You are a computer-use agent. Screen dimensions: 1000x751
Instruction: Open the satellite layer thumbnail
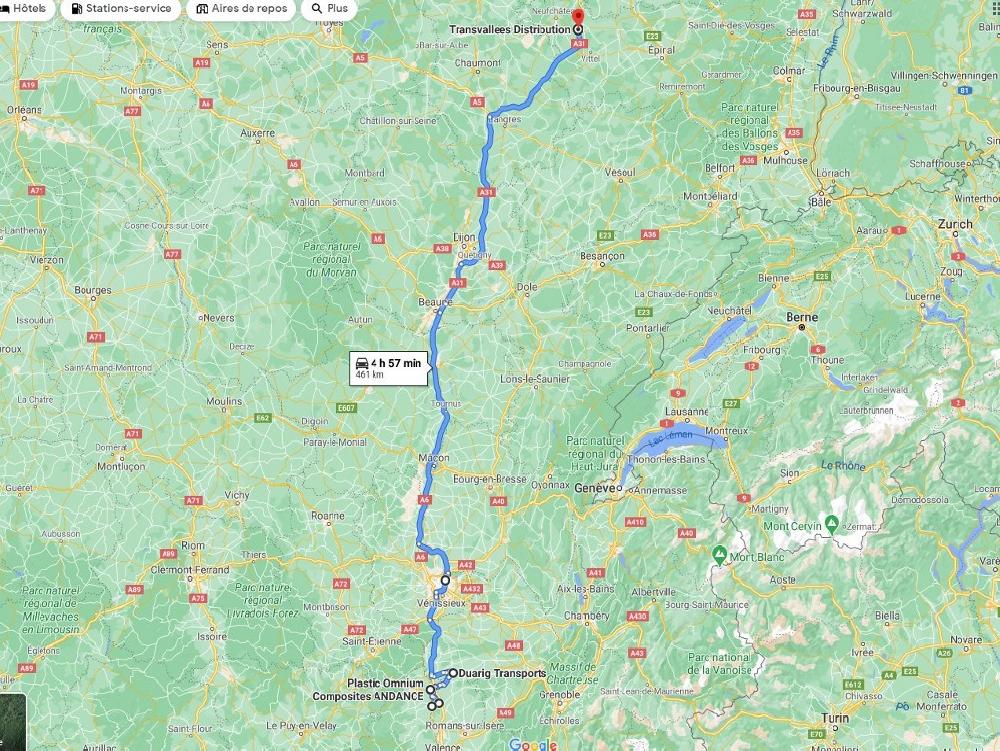tap(11, 722)
